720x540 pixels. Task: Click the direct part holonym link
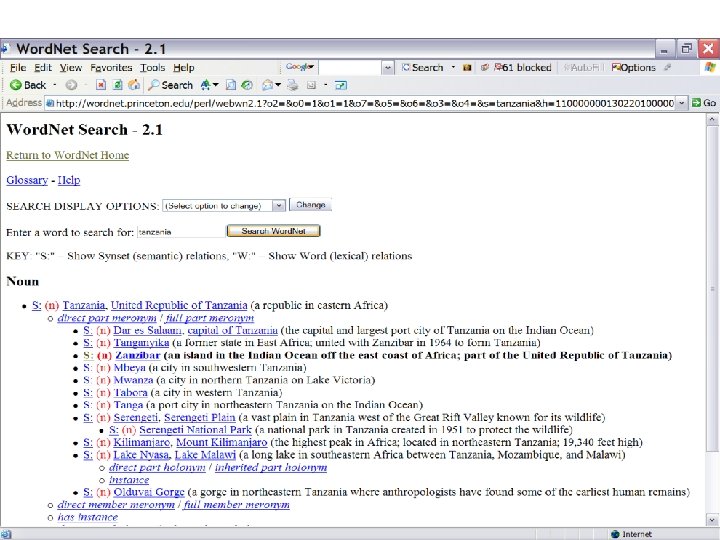point(157,467)
